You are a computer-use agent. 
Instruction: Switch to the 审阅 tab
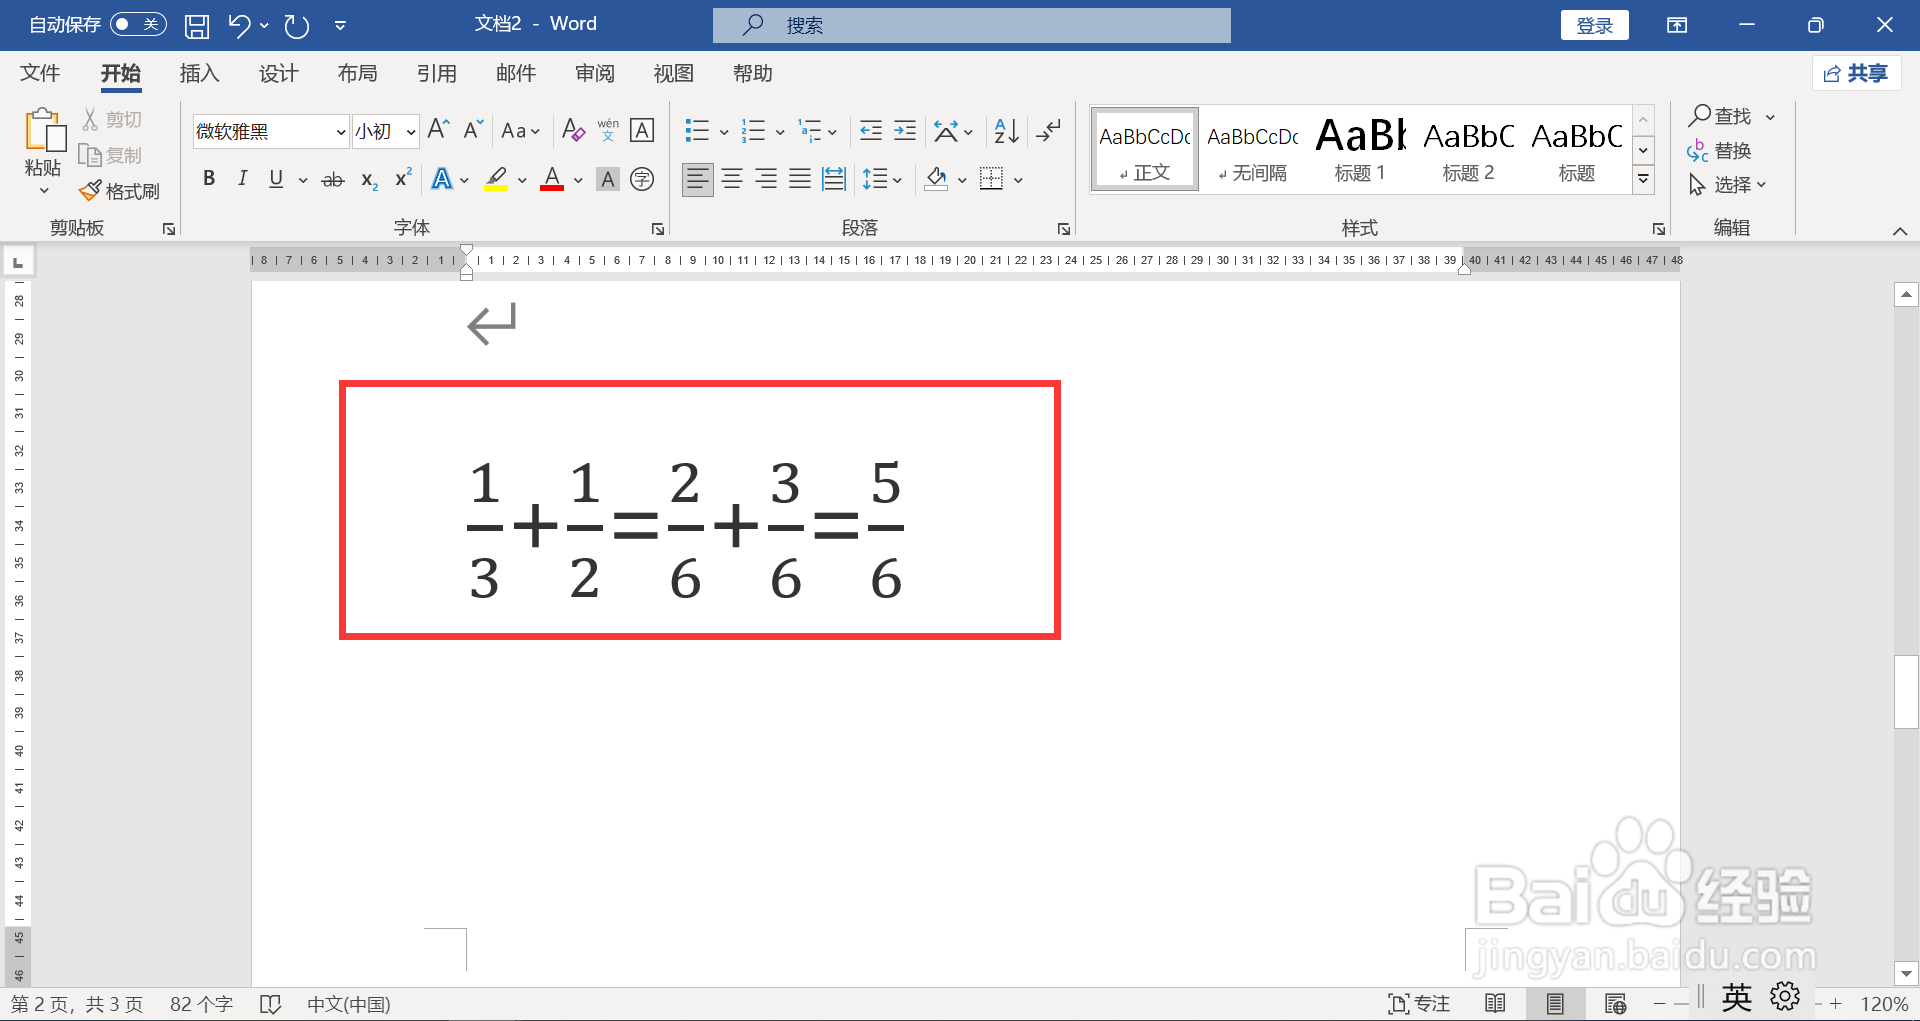click(595, 73)
